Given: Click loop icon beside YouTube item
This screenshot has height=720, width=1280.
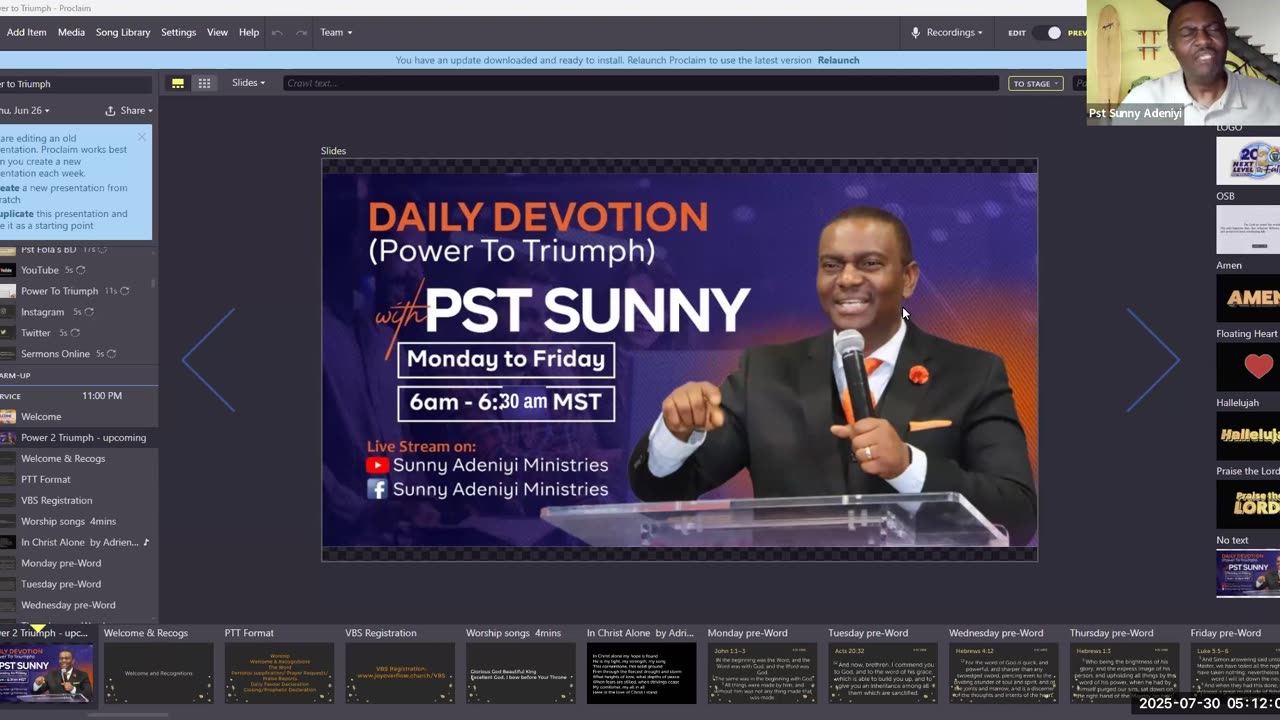Looking at the screenshot, I should click(81, 270).
